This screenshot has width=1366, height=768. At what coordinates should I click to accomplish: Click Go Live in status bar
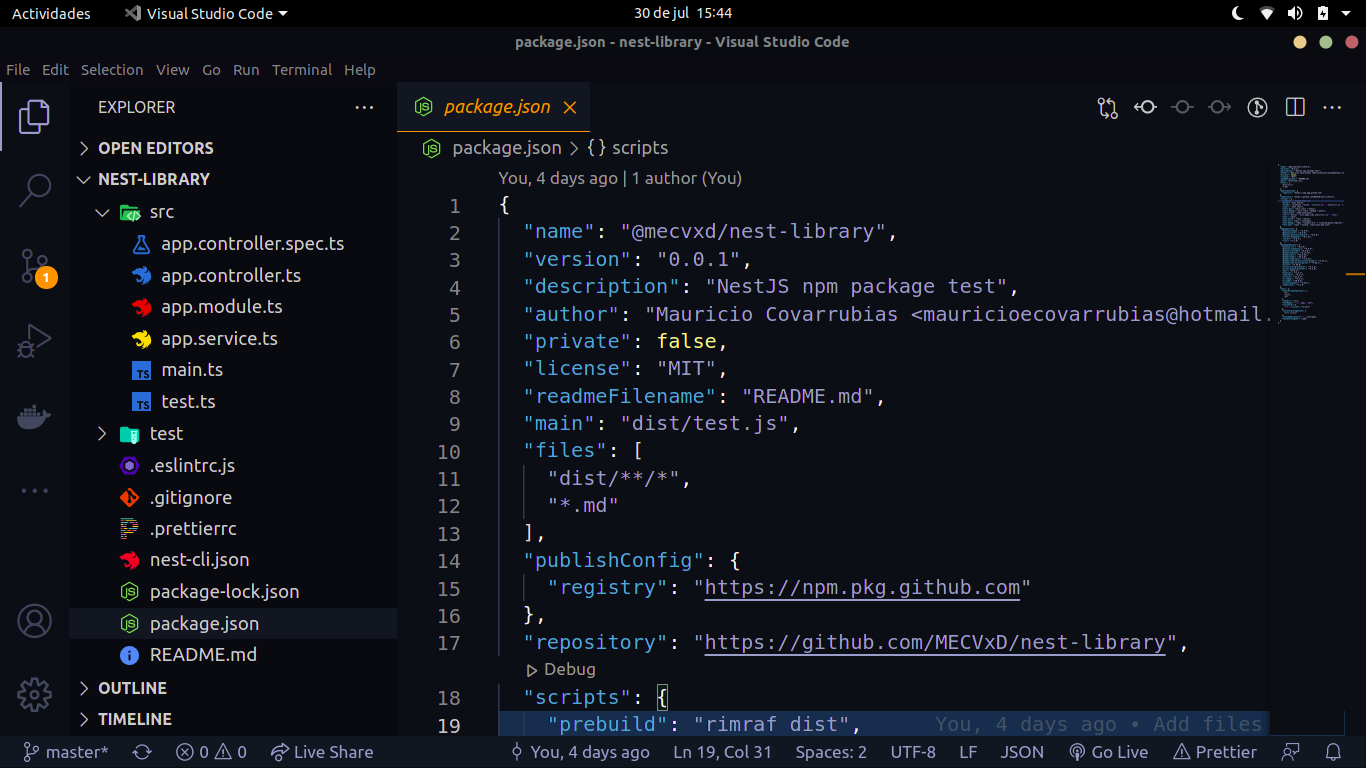(x=1108, y=752)
